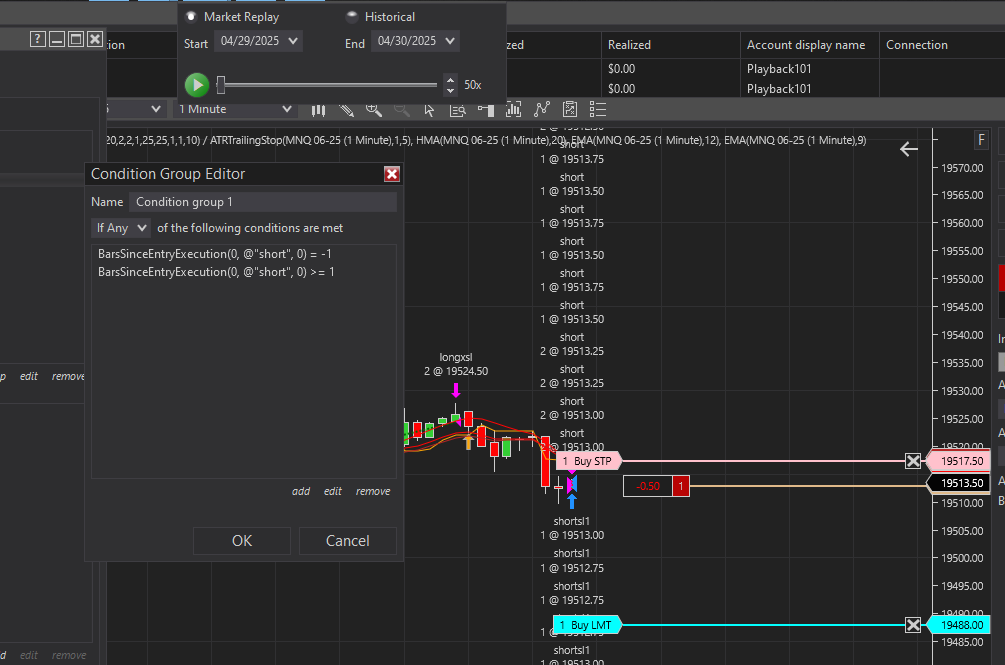Click the longxsl 2 @ 19524.50 label
This screenshot has height=665, width=1005.
456,365
